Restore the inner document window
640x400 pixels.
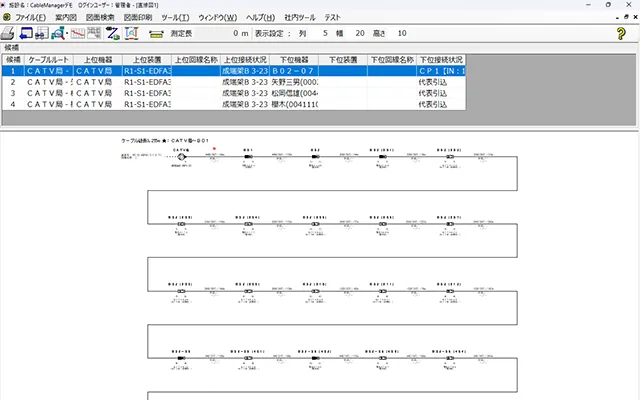coord(626,17)
